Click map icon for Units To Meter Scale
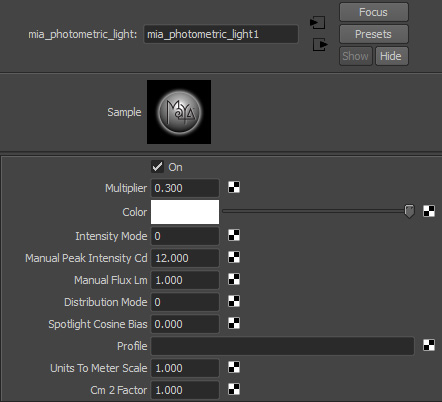The width and height of the screenshot is (442, 402). point(234,367)
